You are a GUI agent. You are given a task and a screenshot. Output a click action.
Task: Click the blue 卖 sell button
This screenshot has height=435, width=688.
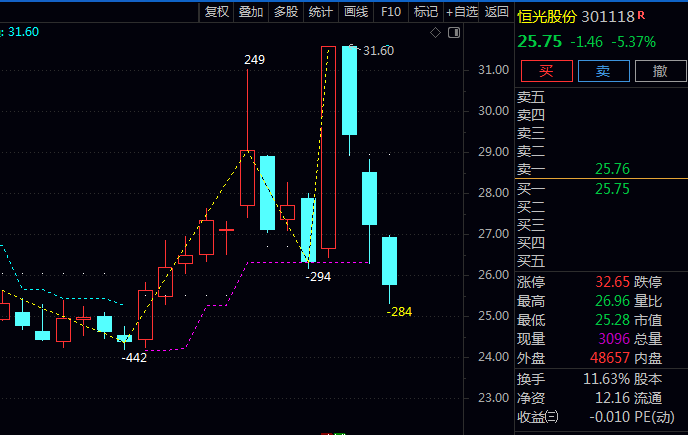tap(603, 71)
